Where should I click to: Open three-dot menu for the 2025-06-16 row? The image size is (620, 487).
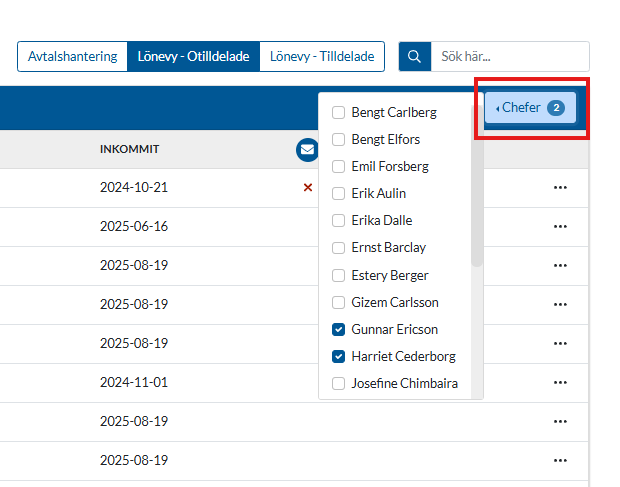pyautogui.click(x=560, y=226)
